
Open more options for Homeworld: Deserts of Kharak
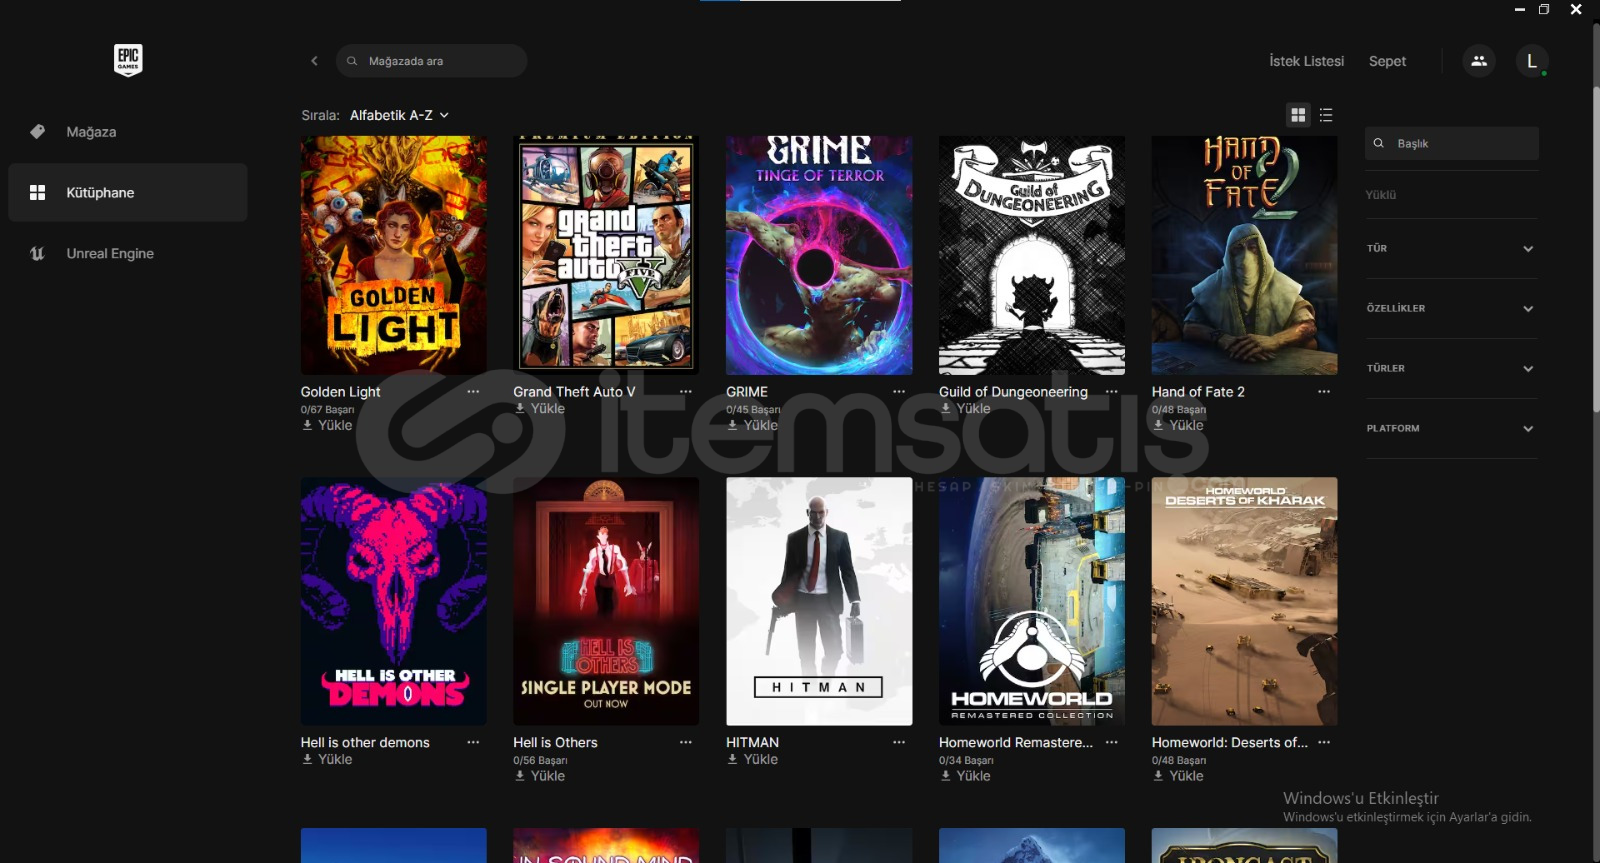point(1324,742)
